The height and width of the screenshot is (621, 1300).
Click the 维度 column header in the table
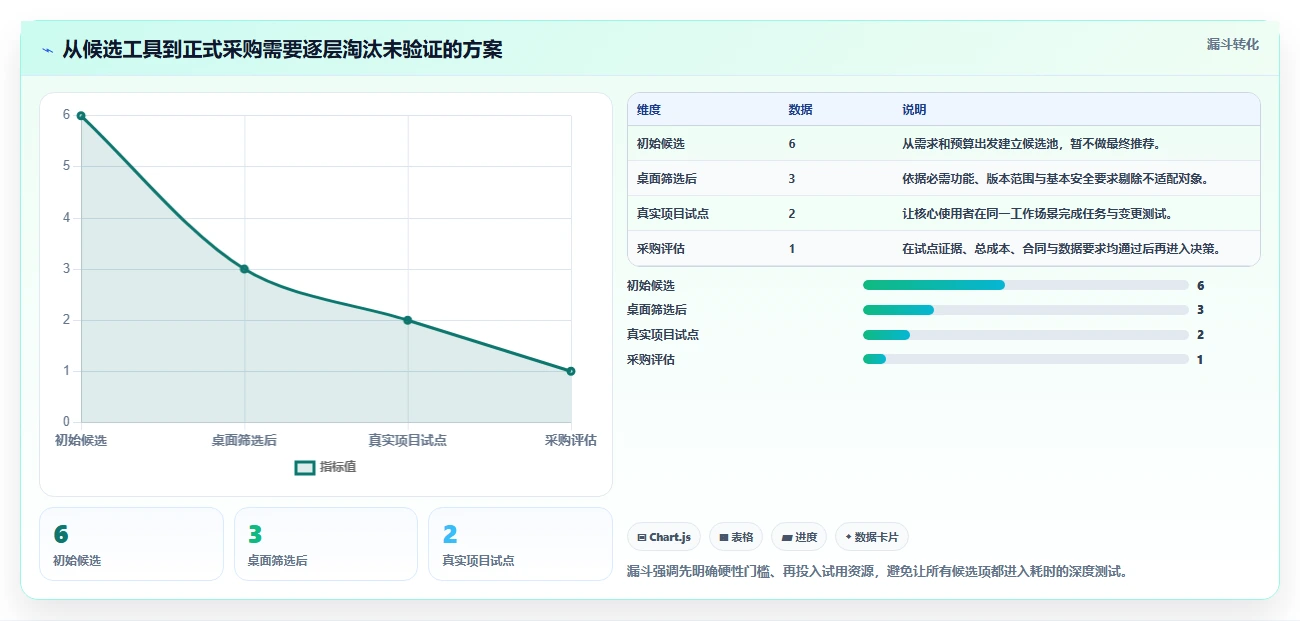[x=649, y=110]
